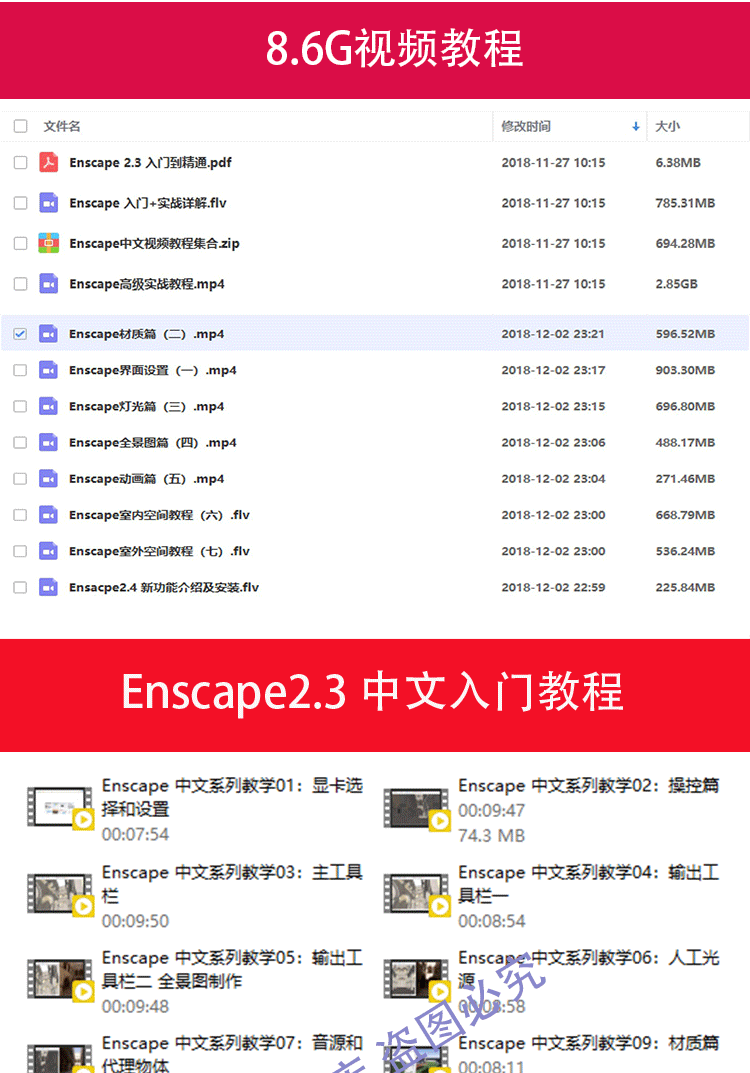750x1073 pixels.
Task: Click the thumbnail of 教学04：输出工具栏一
Action: pos(416,893)
